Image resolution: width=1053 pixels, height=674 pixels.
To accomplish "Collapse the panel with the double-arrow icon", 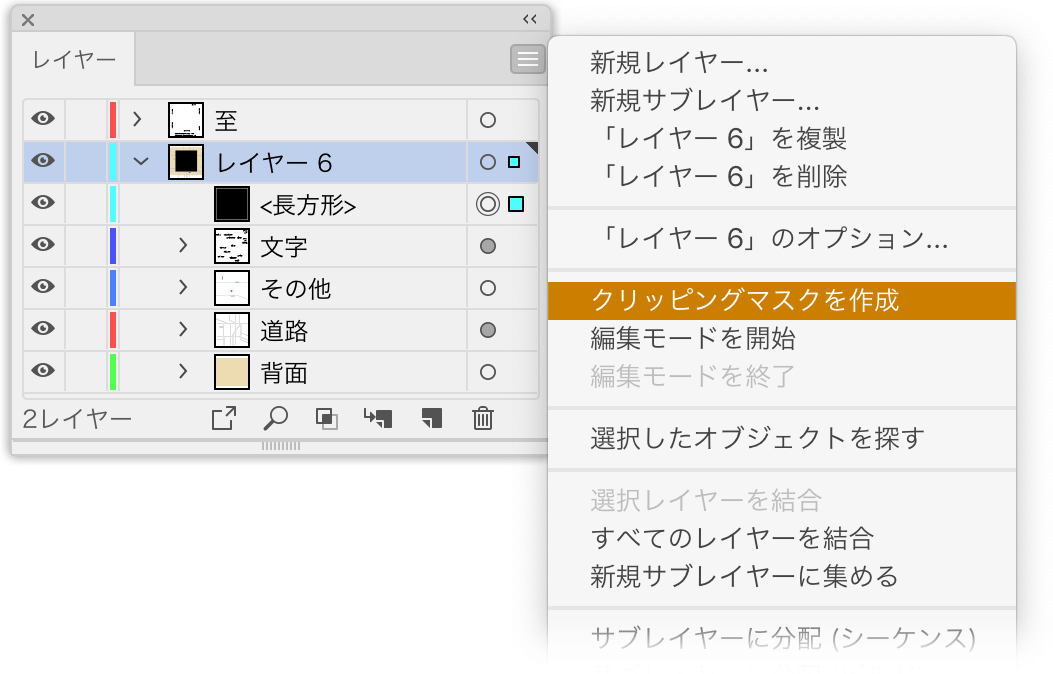I will pos(530,19).
